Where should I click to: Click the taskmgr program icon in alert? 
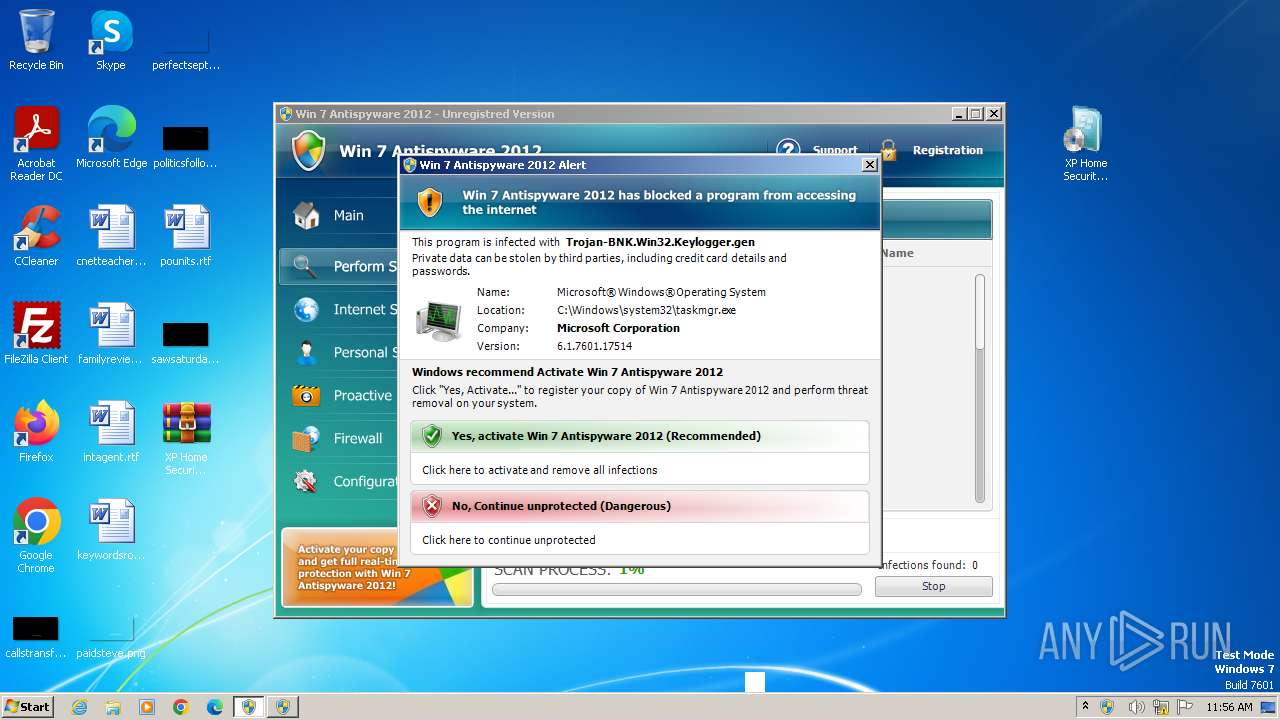tap(438, 320)
